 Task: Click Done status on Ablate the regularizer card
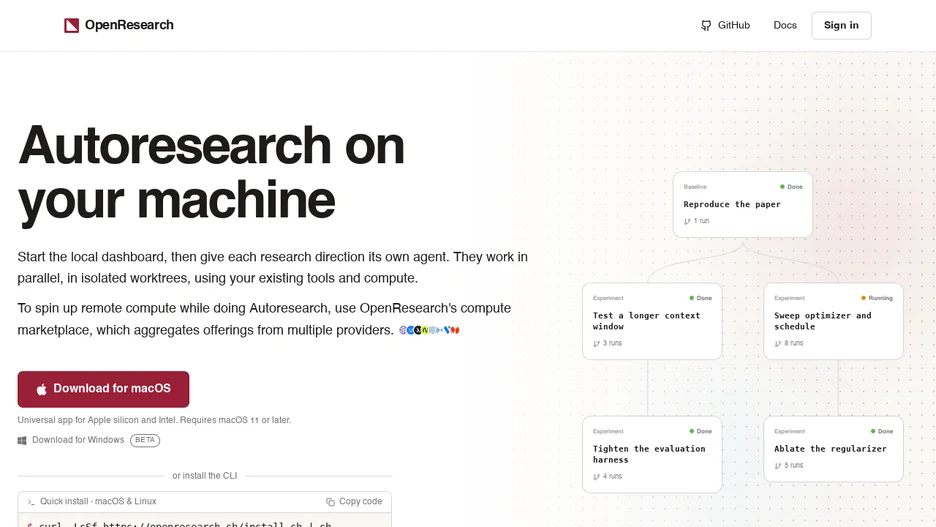(x=882, y=431)
